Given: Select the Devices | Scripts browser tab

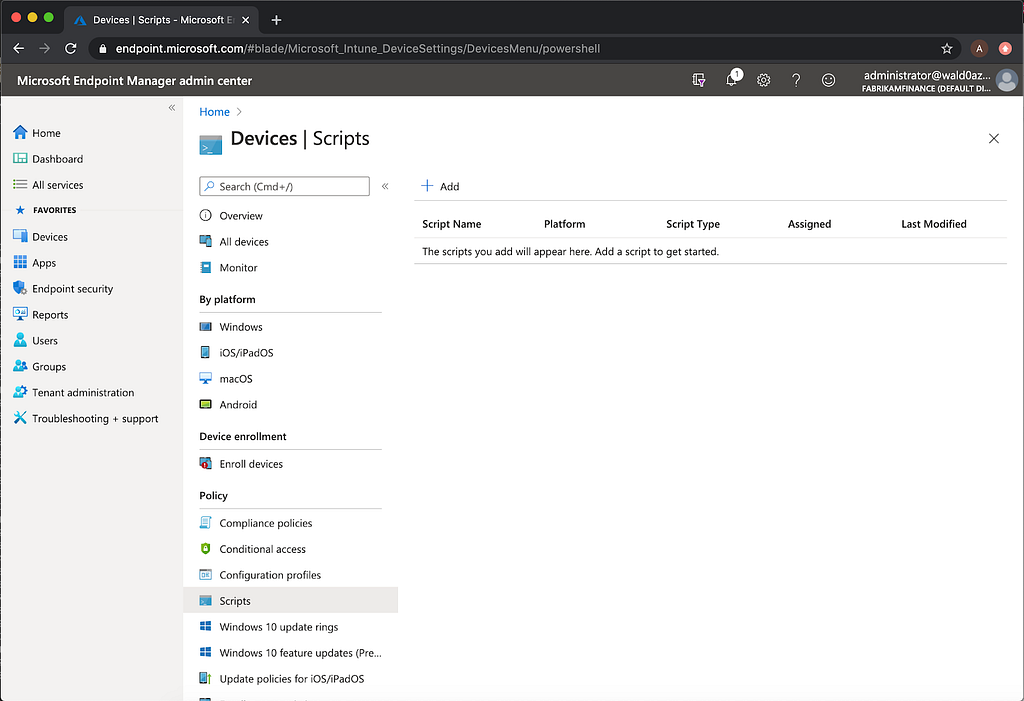Looking at the screenshot, I should coord(161,20).
